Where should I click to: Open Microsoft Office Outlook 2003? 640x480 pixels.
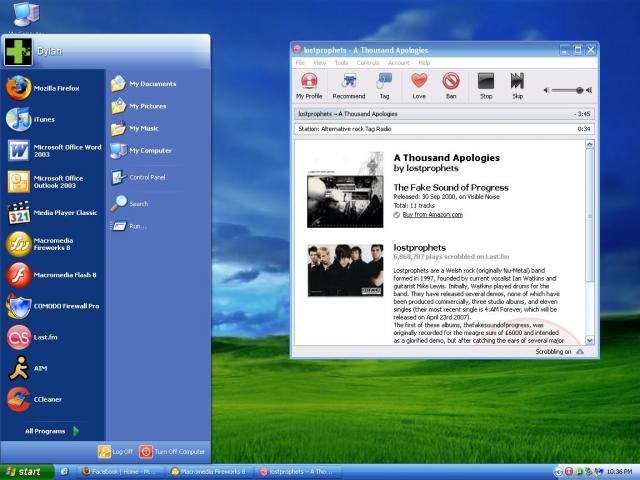coord(53,182)
